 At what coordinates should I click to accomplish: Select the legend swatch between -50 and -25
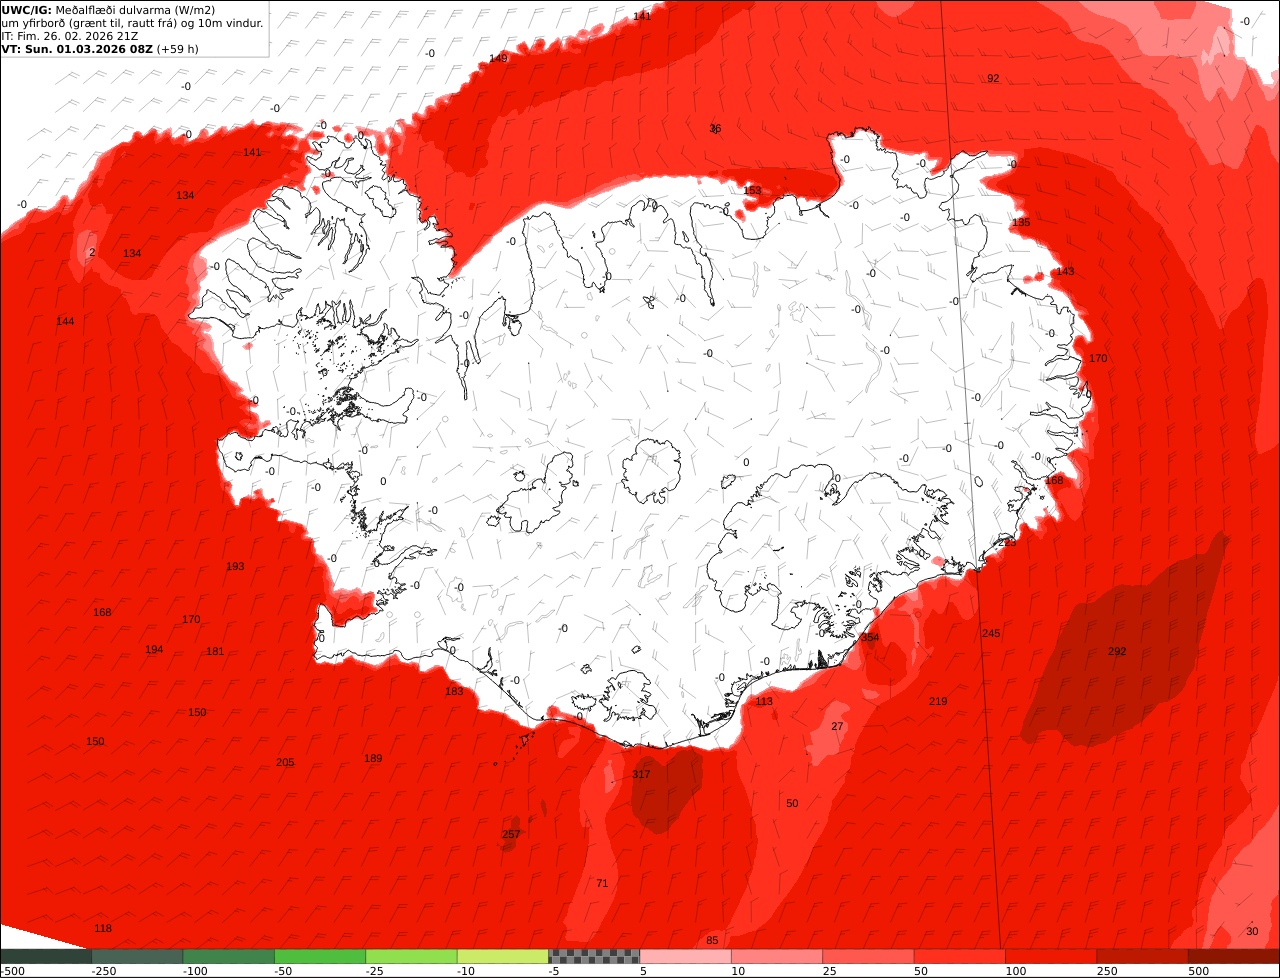(320, 956)
